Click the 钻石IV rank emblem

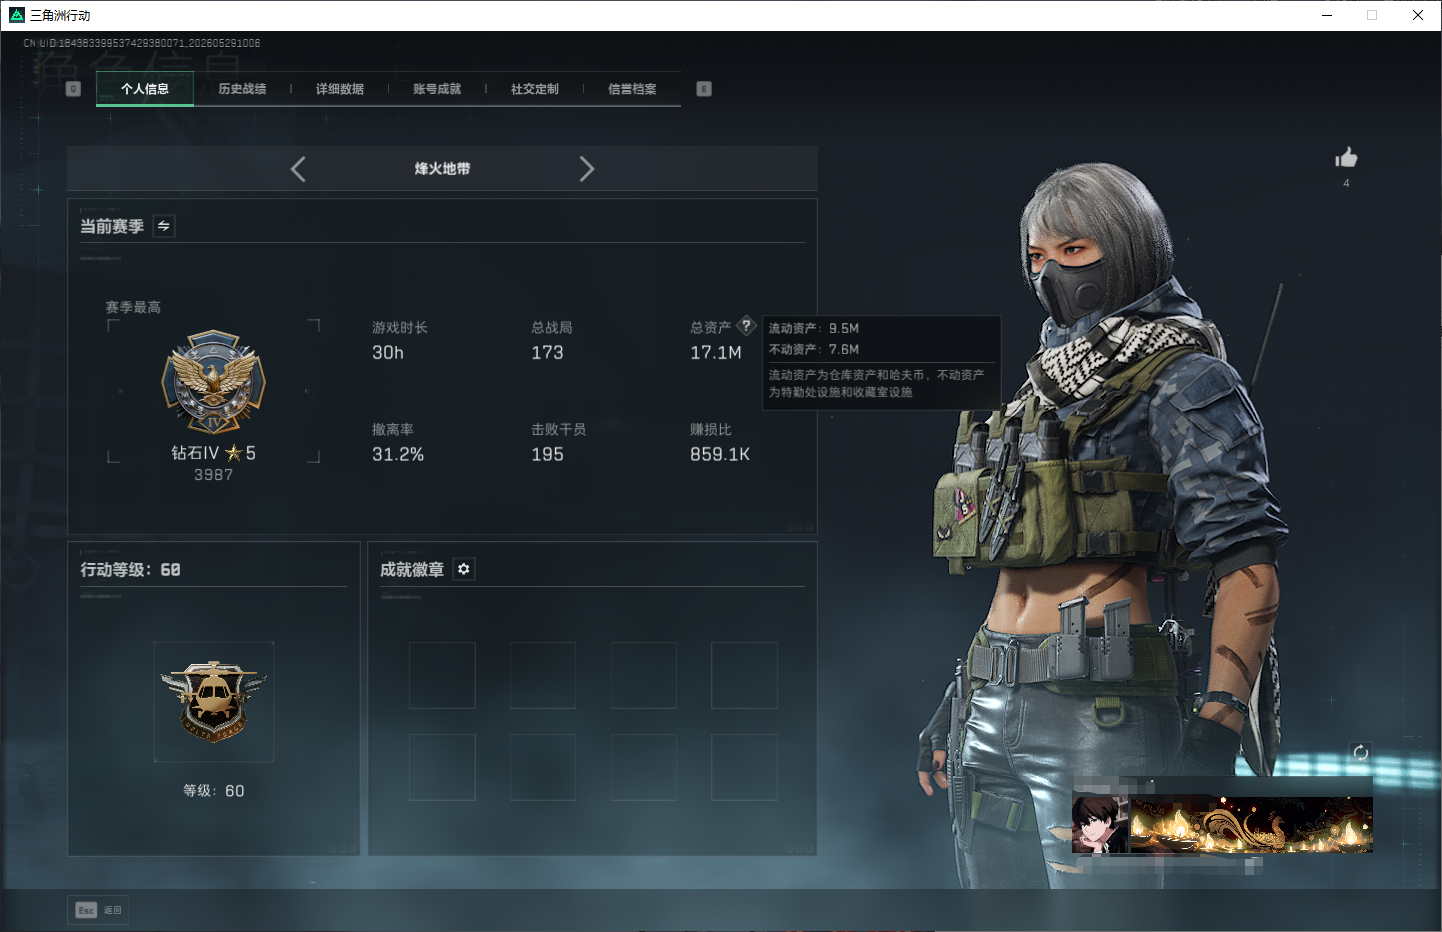tap(214, 383)
